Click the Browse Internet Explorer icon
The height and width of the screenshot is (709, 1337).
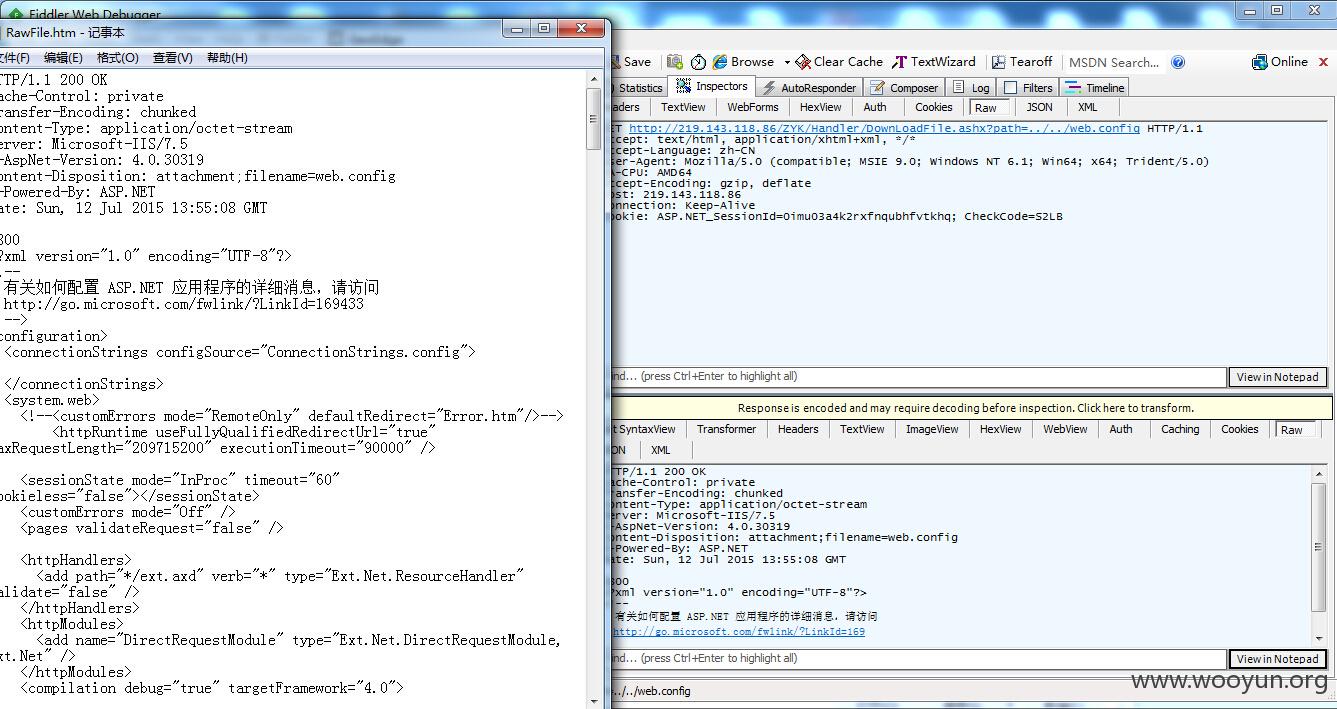pyautogui.click(x=720, y=62)
